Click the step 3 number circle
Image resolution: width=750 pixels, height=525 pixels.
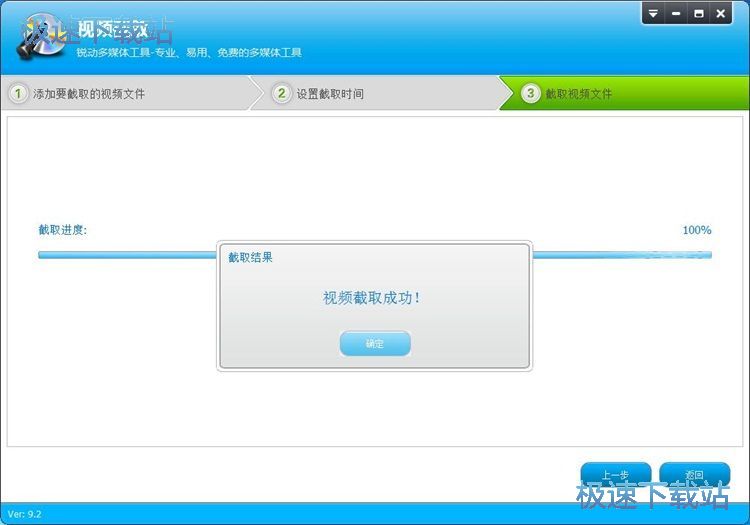point(530,93)
